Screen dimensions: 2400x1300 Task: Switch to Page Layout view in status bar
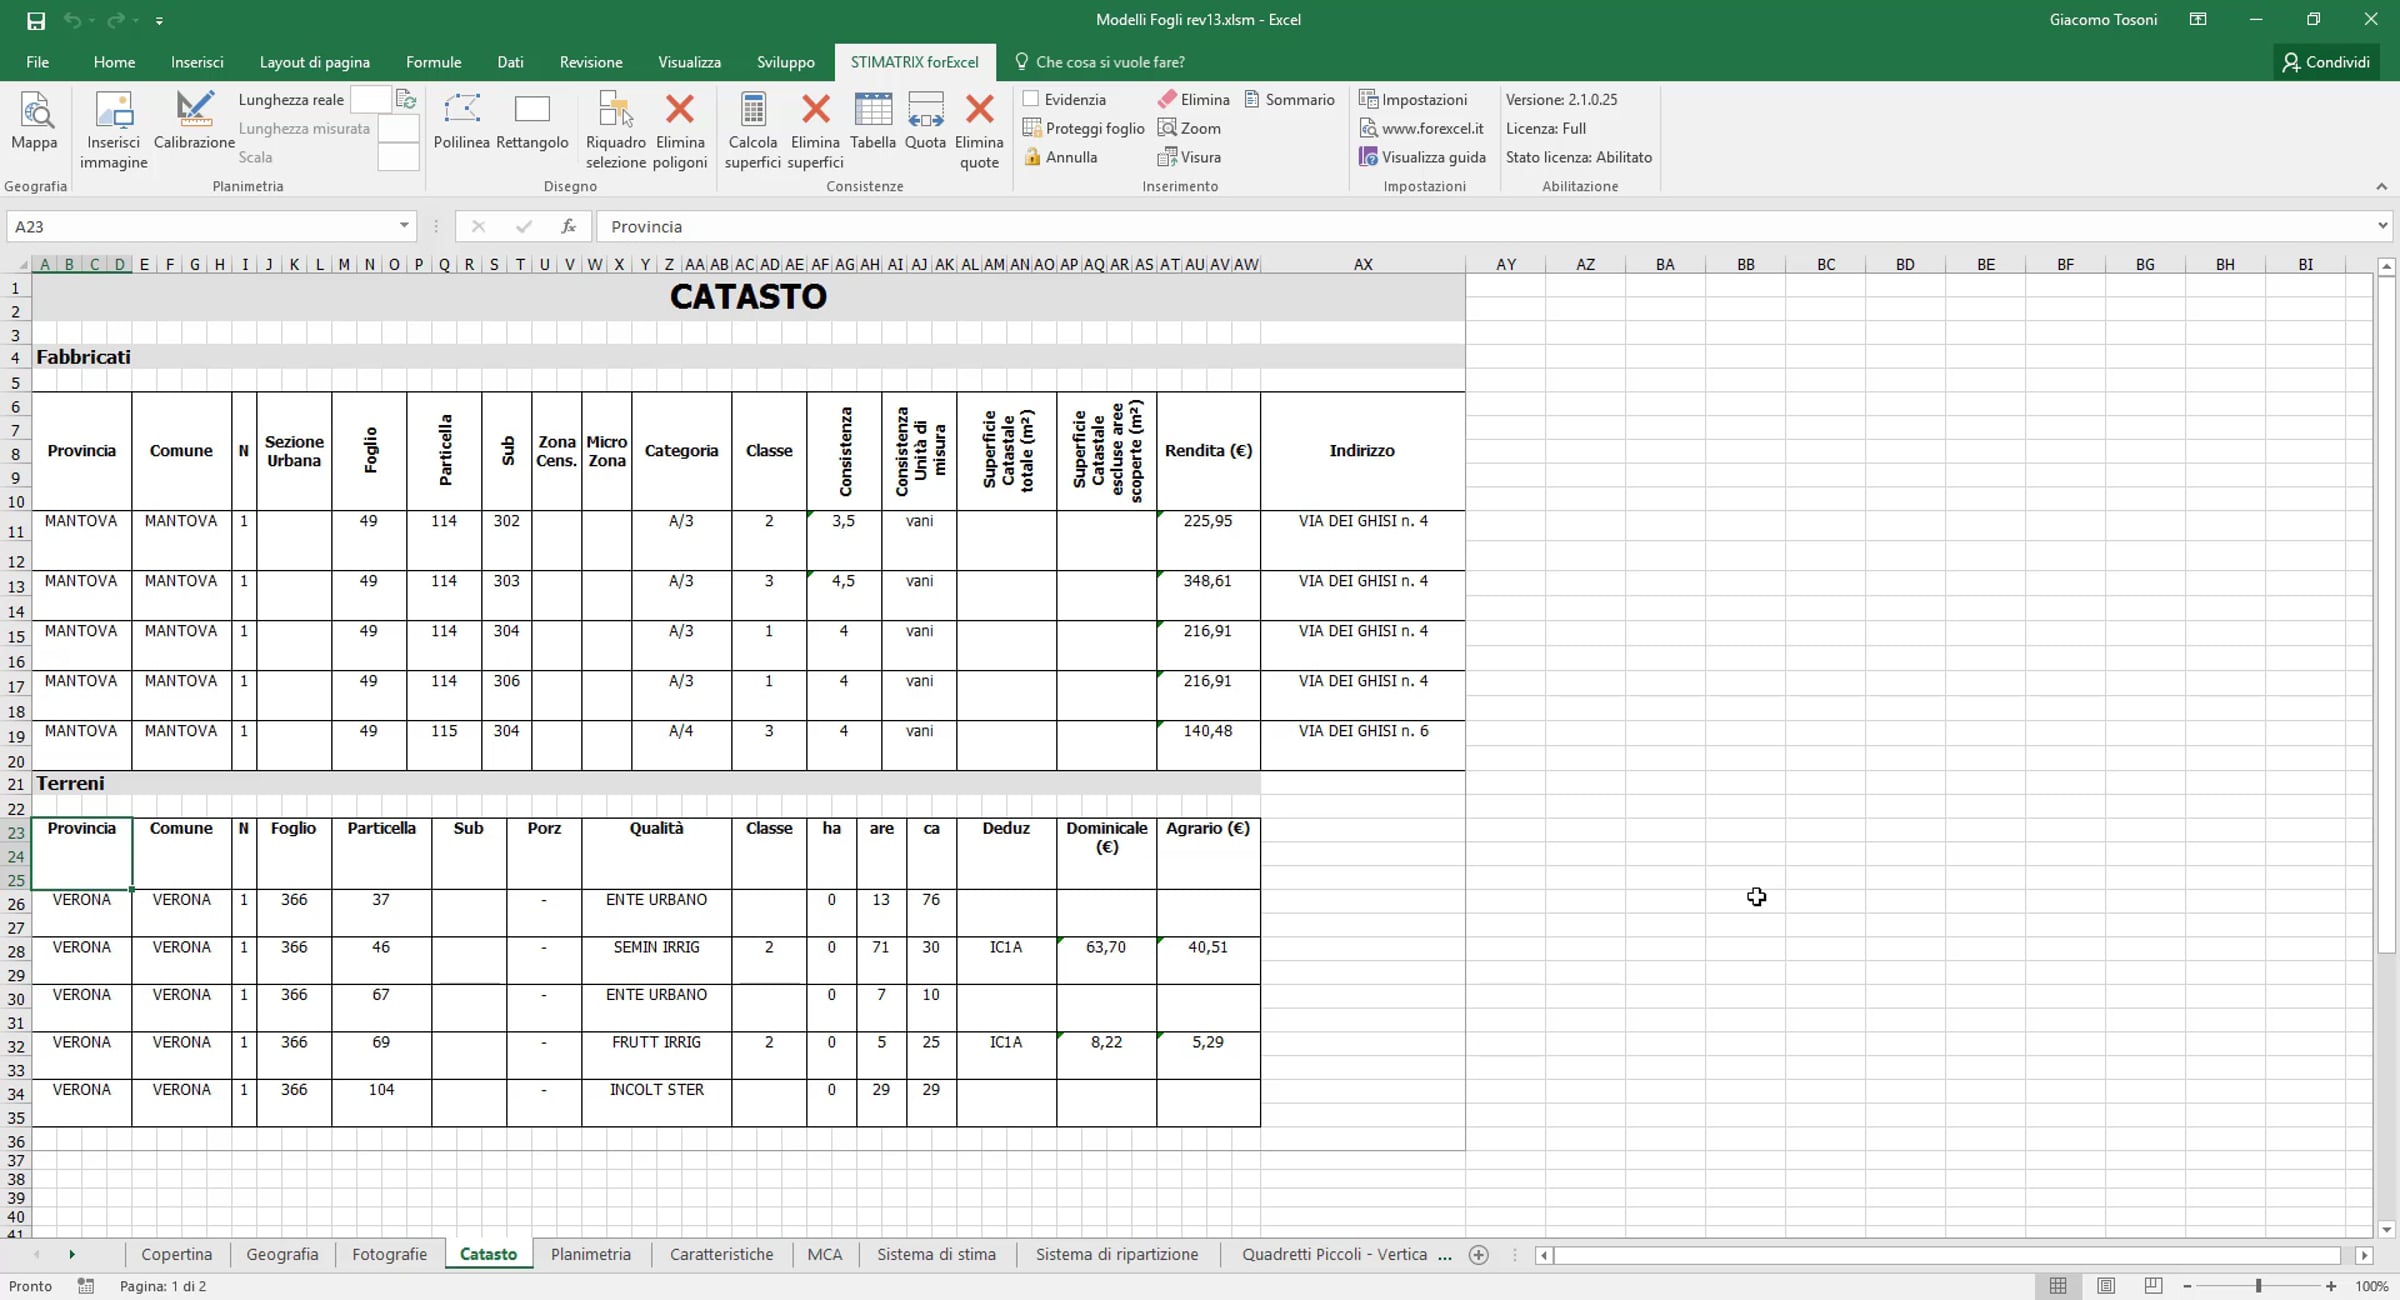pyautogui.click(x=2106, y=1286)
